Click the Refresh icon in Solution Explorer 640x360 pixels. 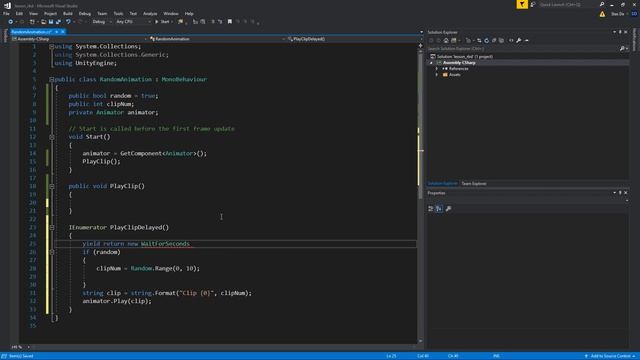click(486, 40)
